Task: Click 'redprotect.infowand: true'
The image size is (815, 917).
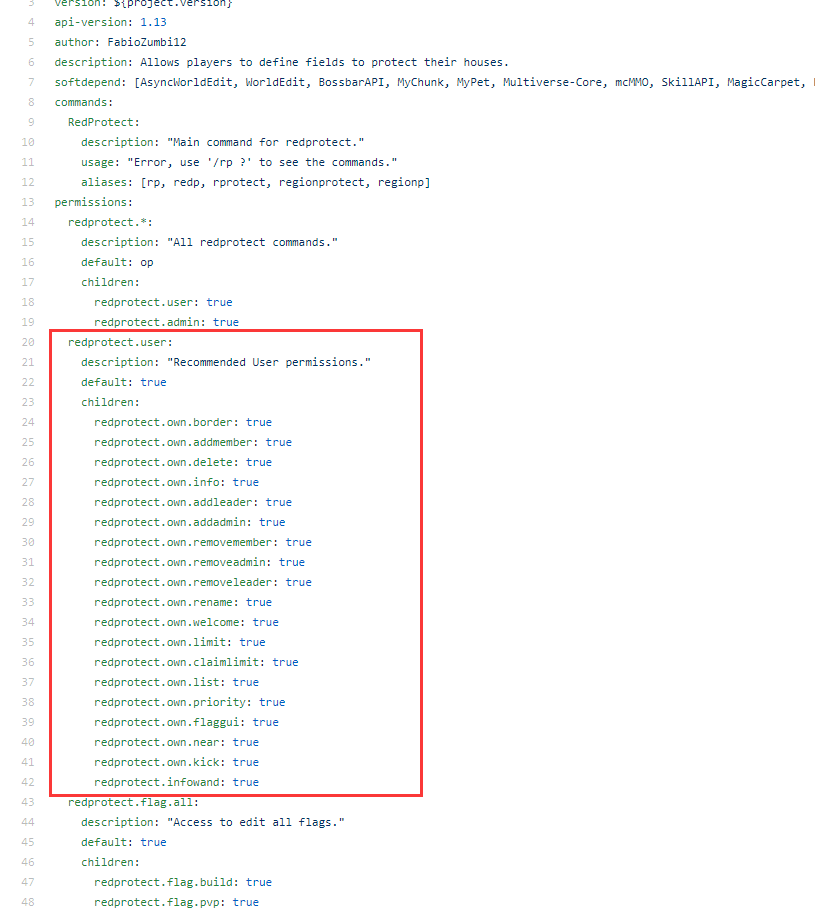Action: coord(177,782)
